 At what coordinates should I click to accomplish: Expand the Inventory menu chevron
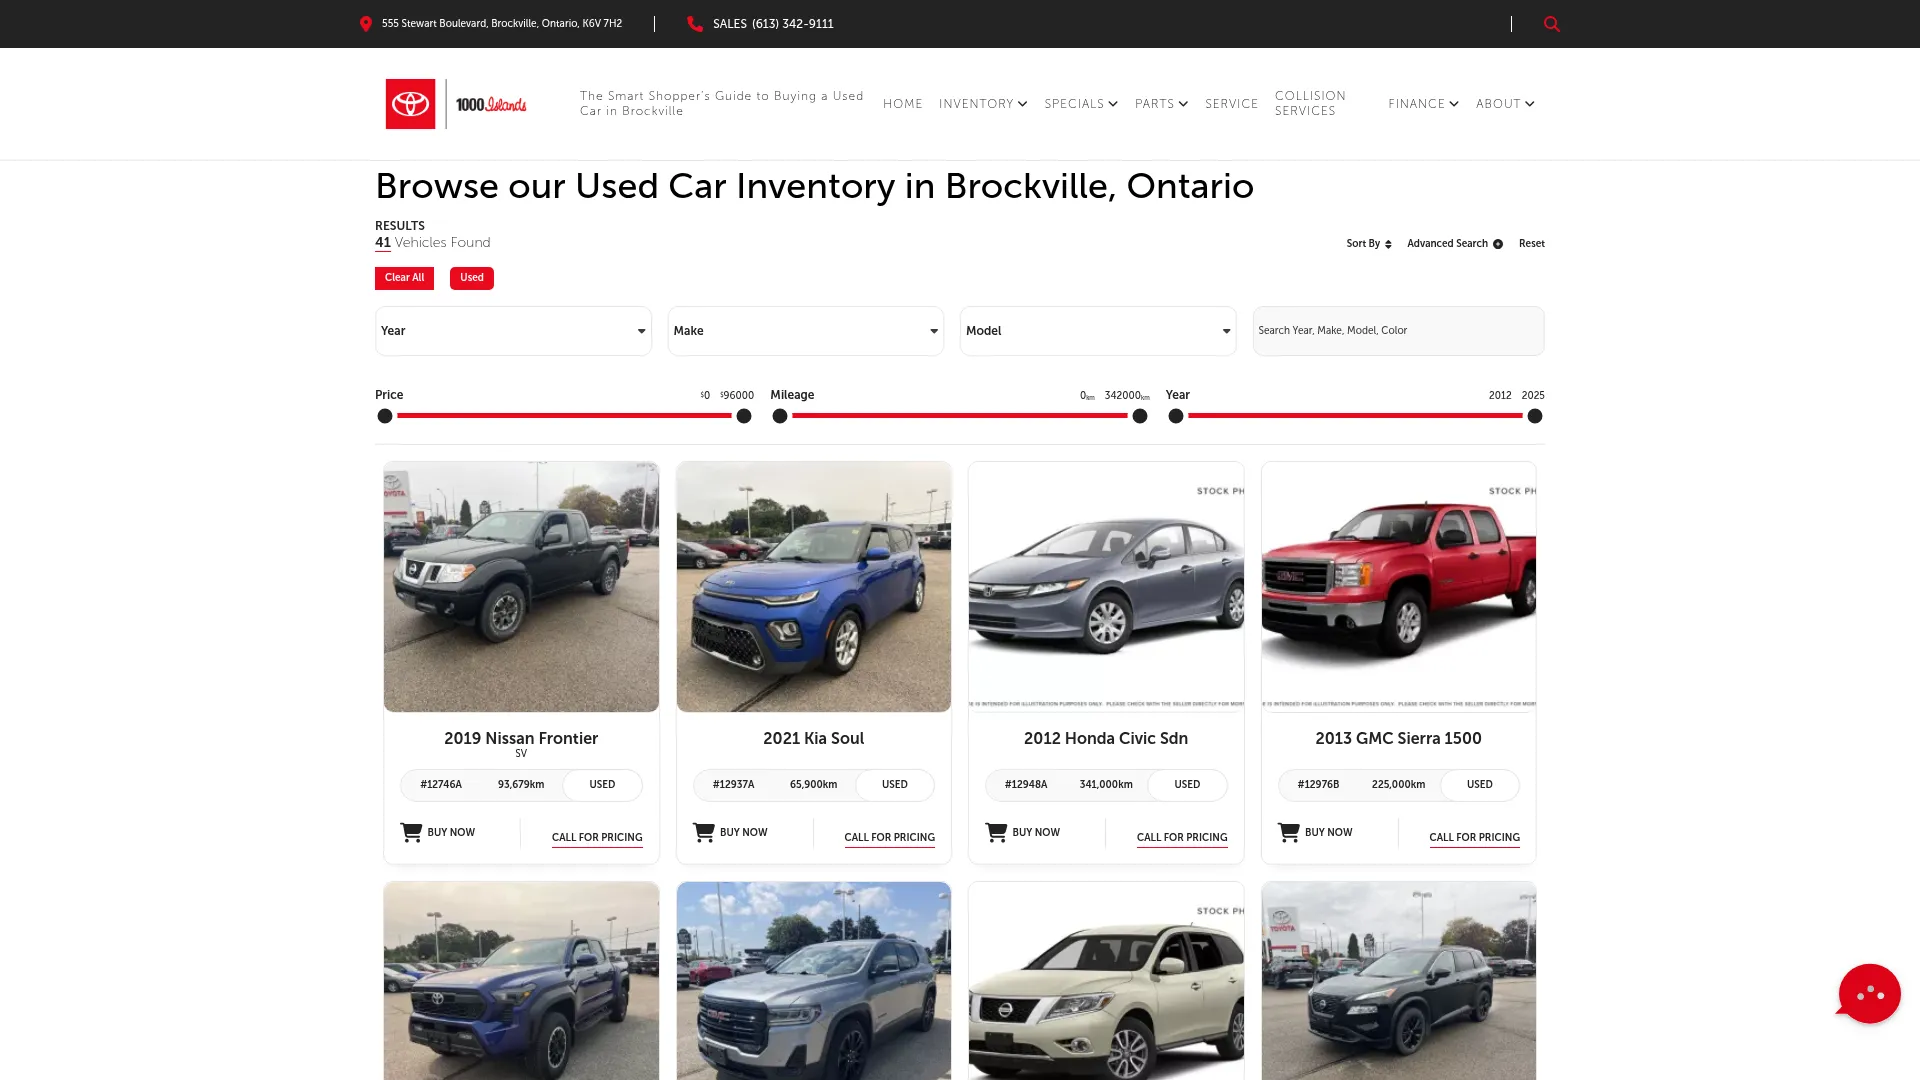(1023, 104)
